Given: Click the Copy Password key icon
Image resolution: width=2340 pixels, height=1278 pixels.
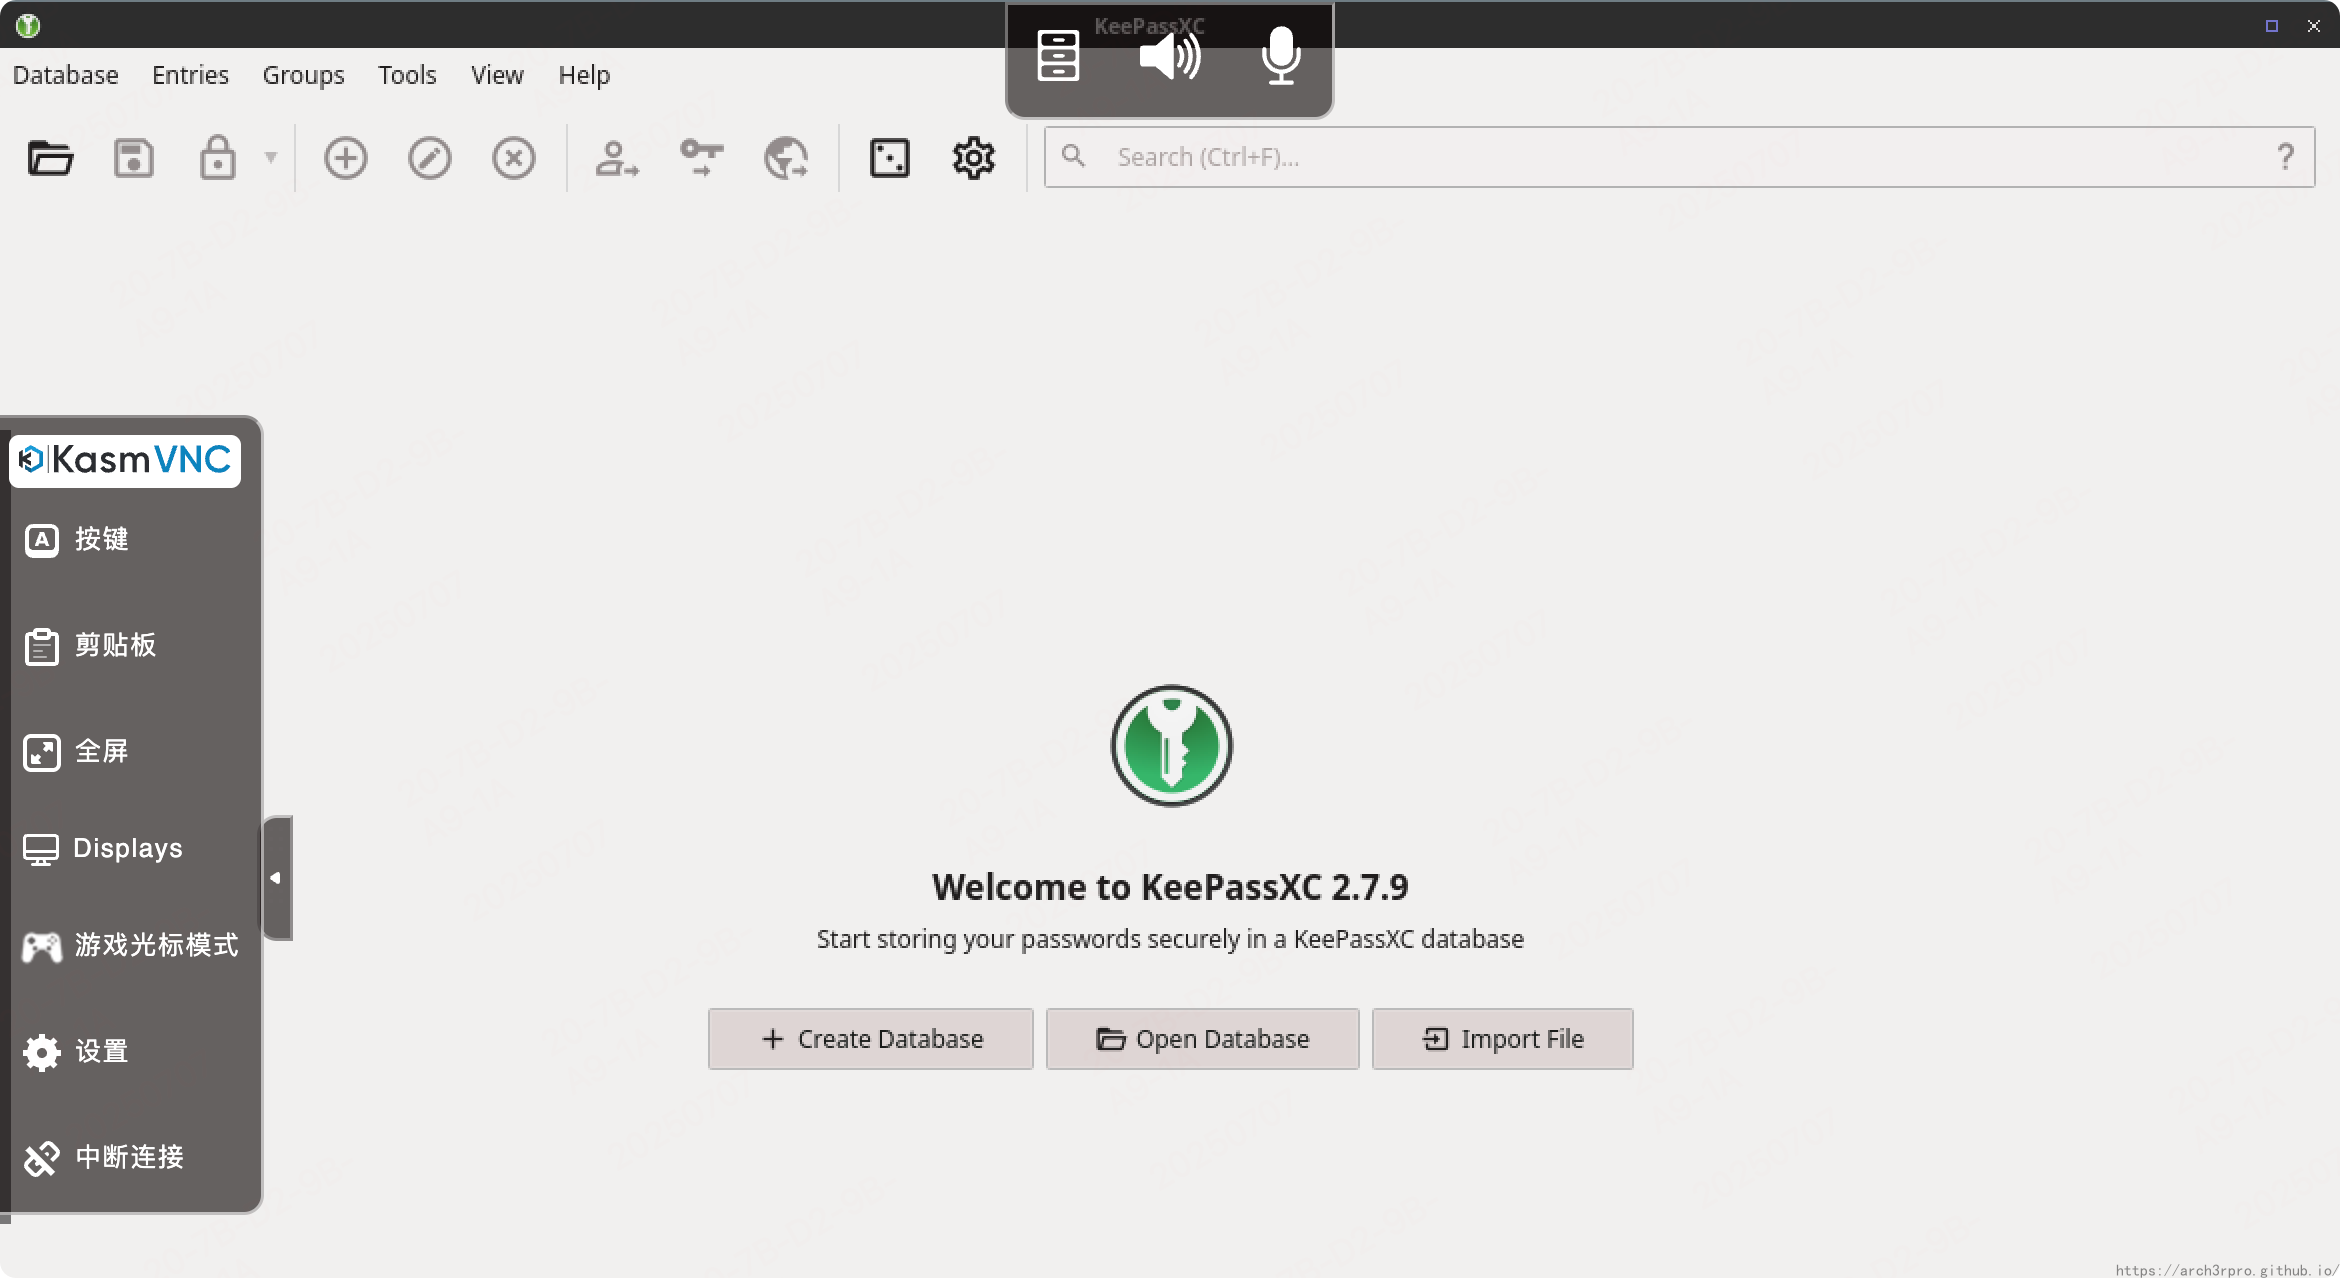Looking at the screenshot, I should [701, 158].
